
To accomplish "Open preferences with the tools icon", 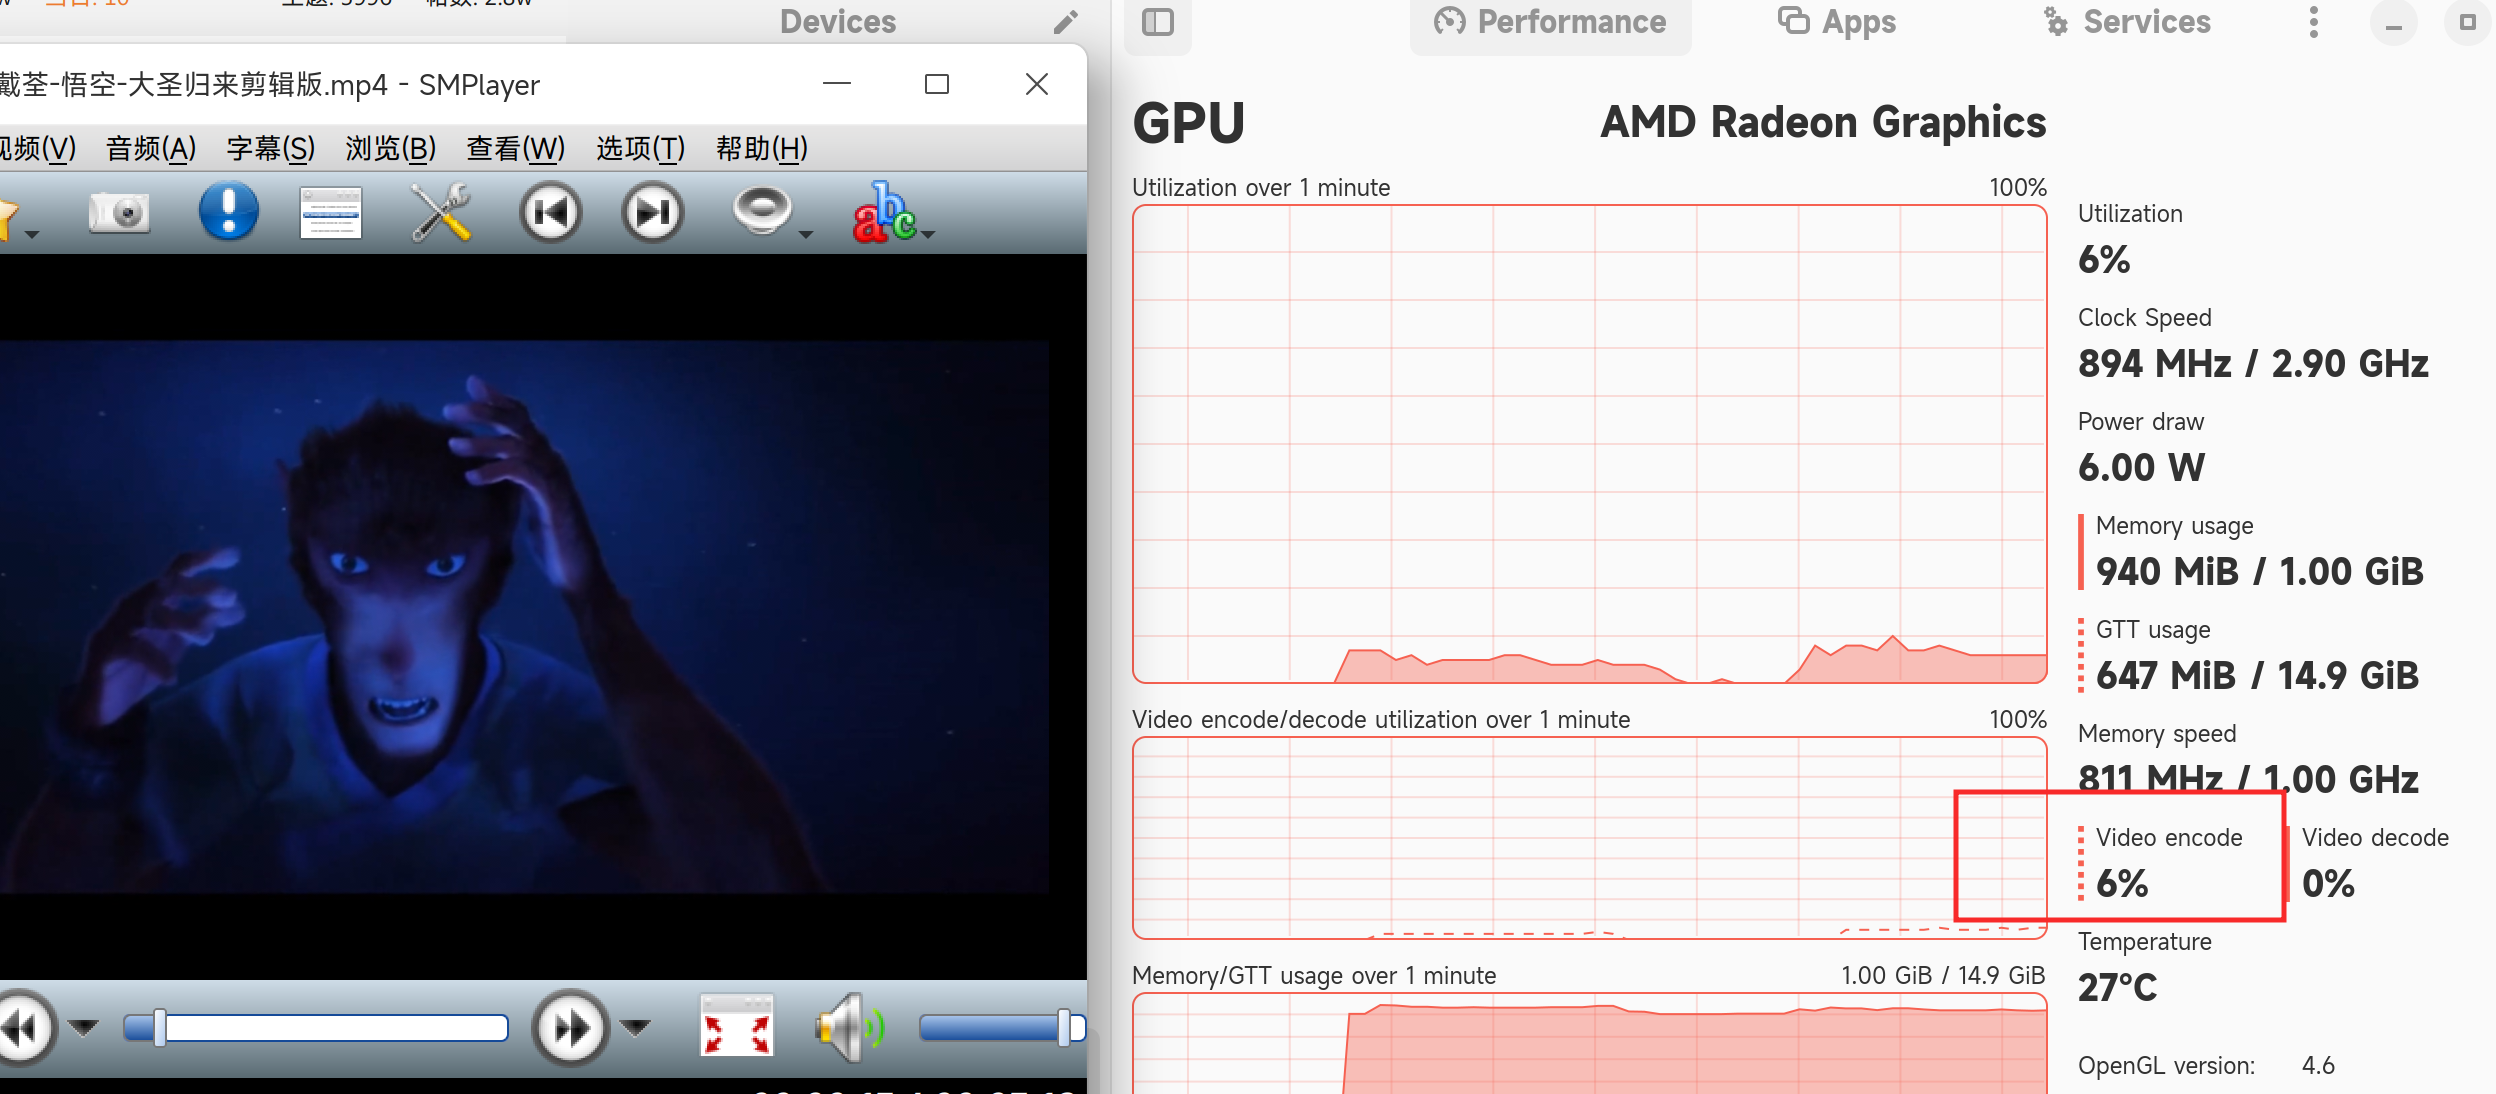I will point(441,212).
